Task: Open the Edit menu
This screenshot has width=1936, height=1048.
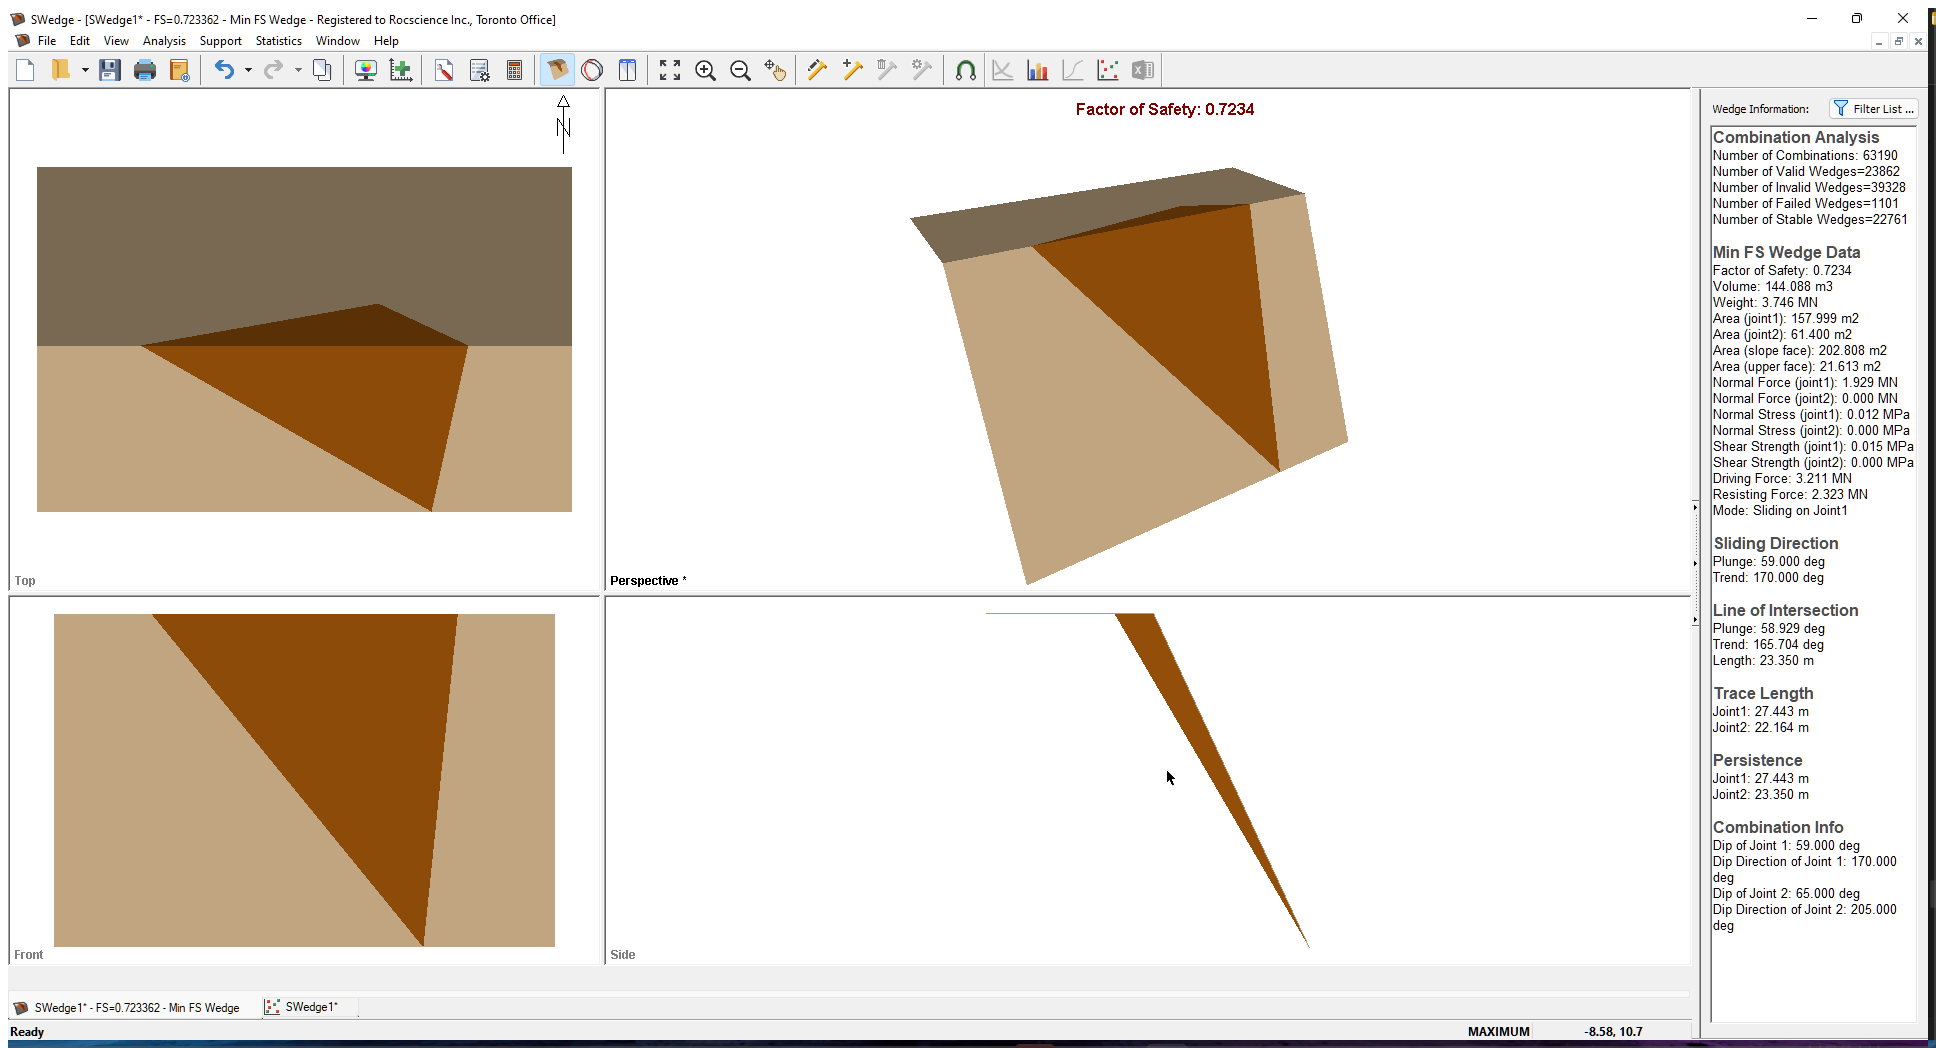Action: click(x=80, y=41)
